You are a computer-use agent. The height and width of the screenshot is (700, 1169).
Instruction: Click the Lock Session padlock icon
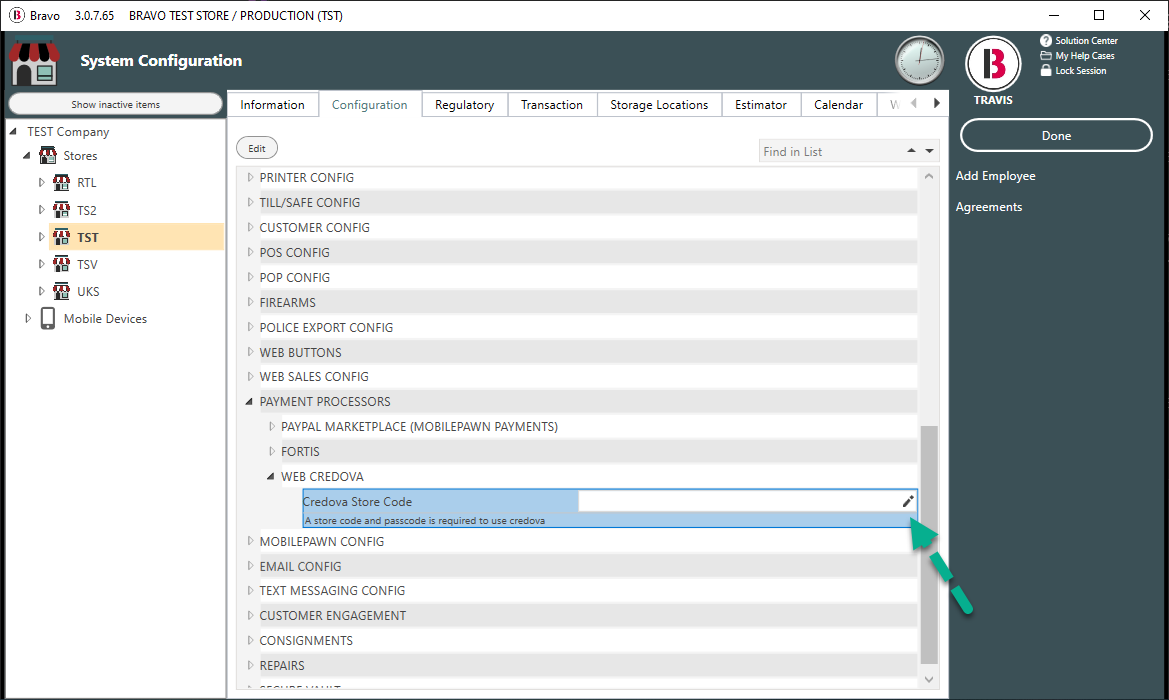(1046, 71)
